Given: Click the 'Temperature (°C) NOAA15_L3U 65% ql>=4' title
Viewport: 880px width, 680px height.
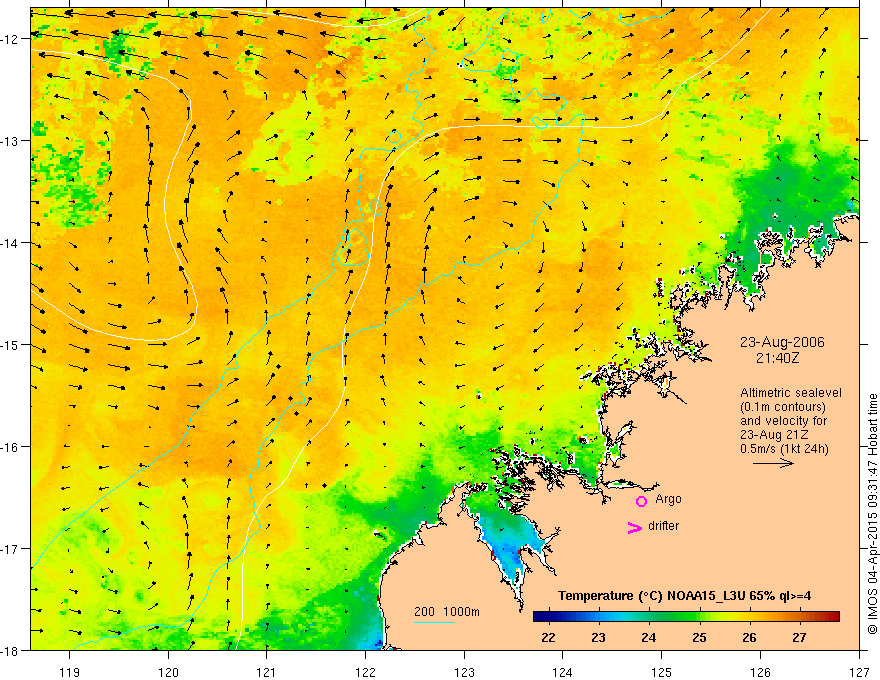Looking at the screenshot, I should [x=684, y=596].
